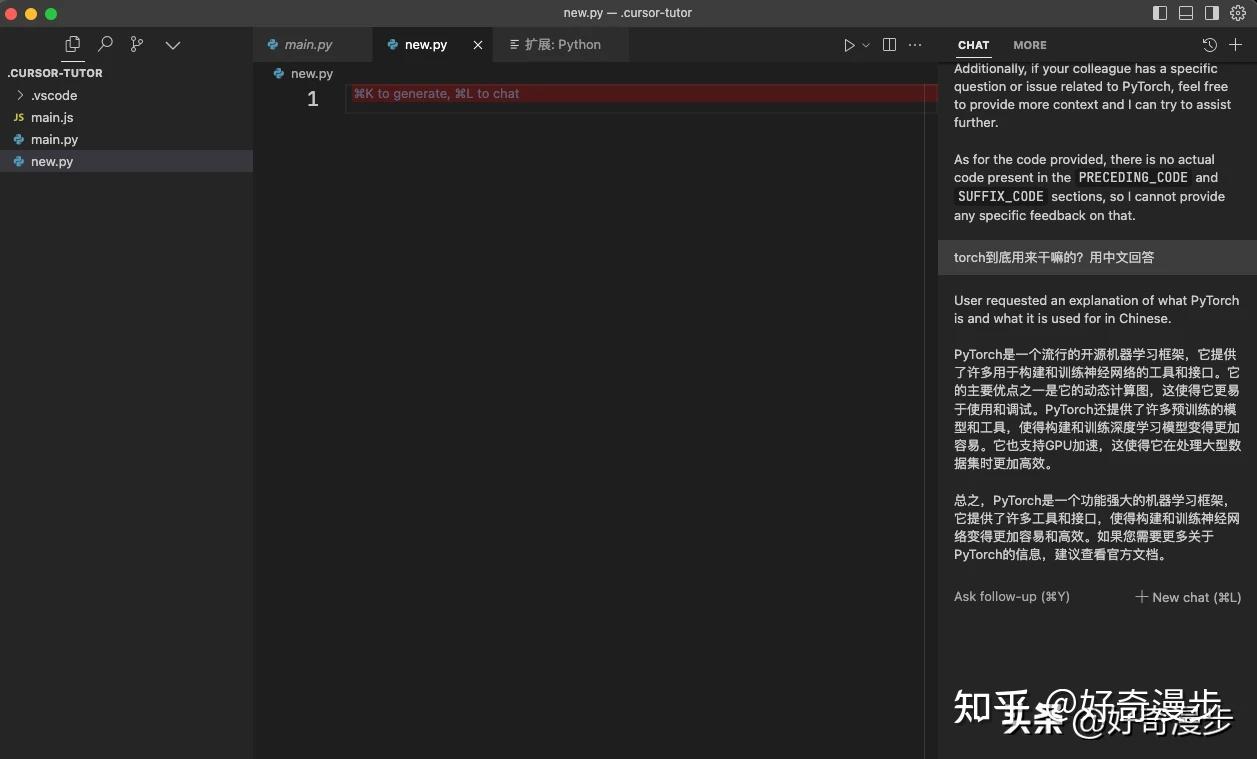Viewport: 1257px width, 759px height.
Task: Click the New chat (⌘L) button
Action: point(1188,597)
